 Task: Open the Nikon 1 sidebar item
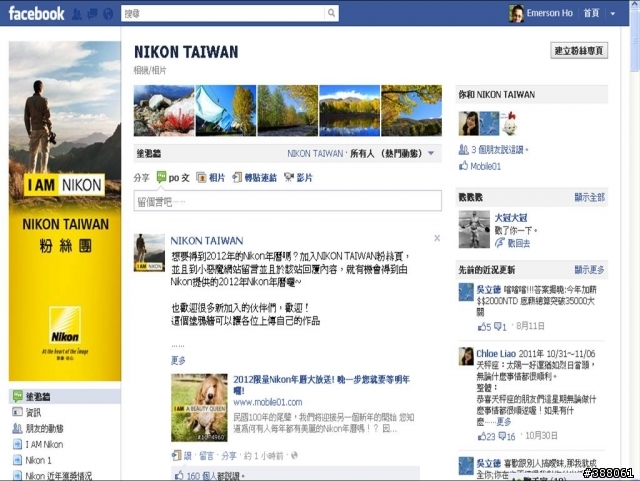coord(32,460)
